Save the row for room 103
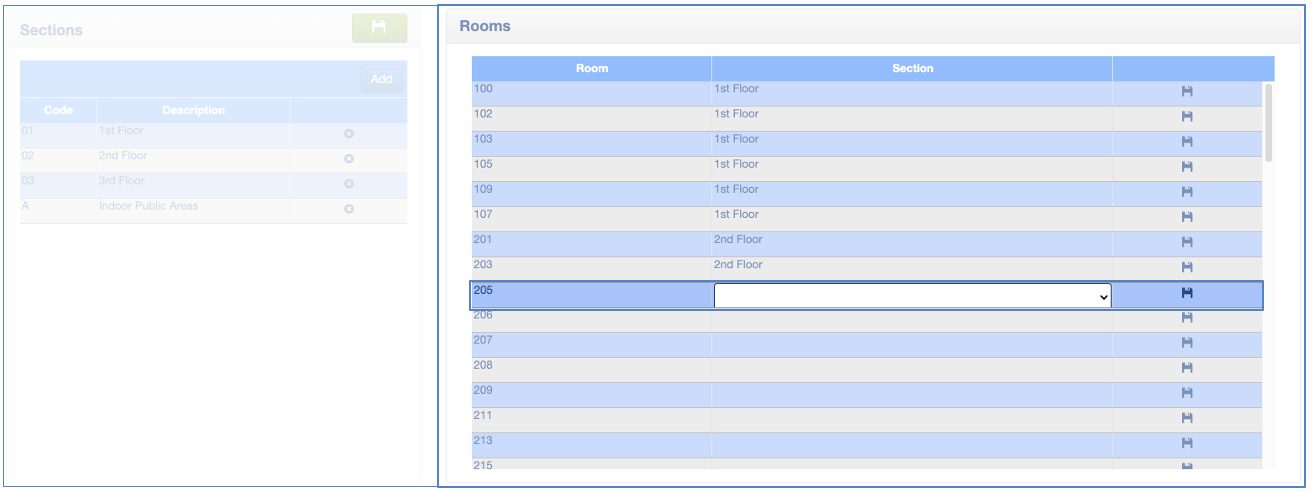Viewport: 1312px width, 492px height. (1187, 141)
